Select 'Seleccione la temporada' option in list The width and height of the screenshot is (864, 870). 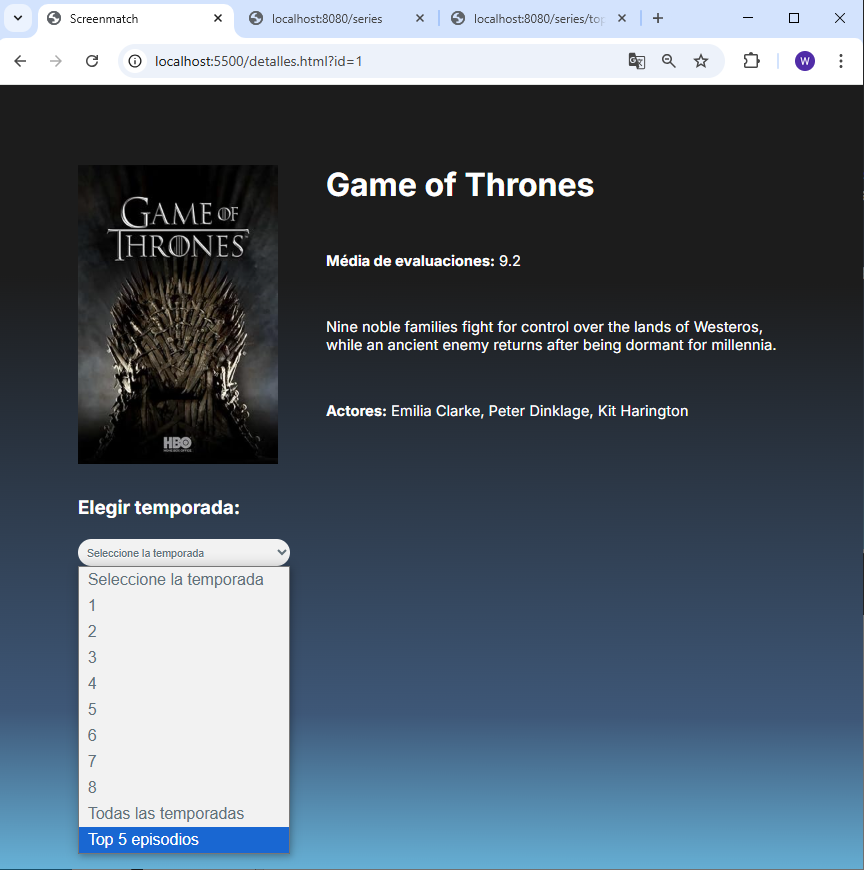pyautogui.click(x=184, y=579)
